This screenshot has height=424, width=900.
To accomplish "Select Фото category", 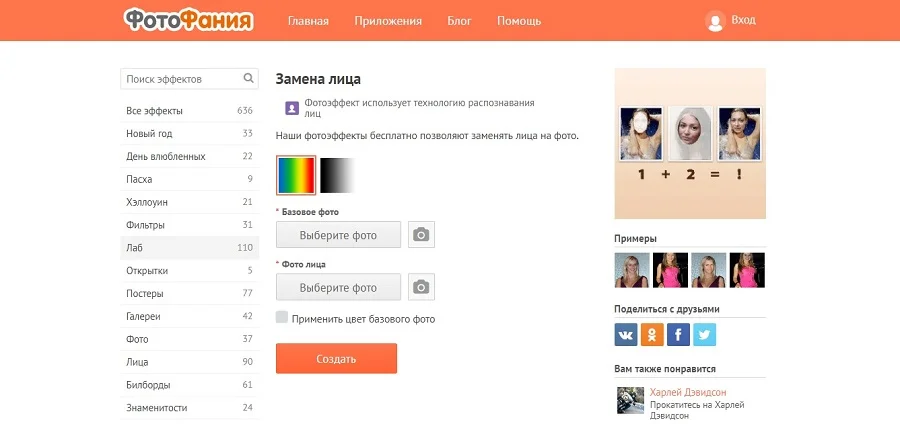I will 189,339.
